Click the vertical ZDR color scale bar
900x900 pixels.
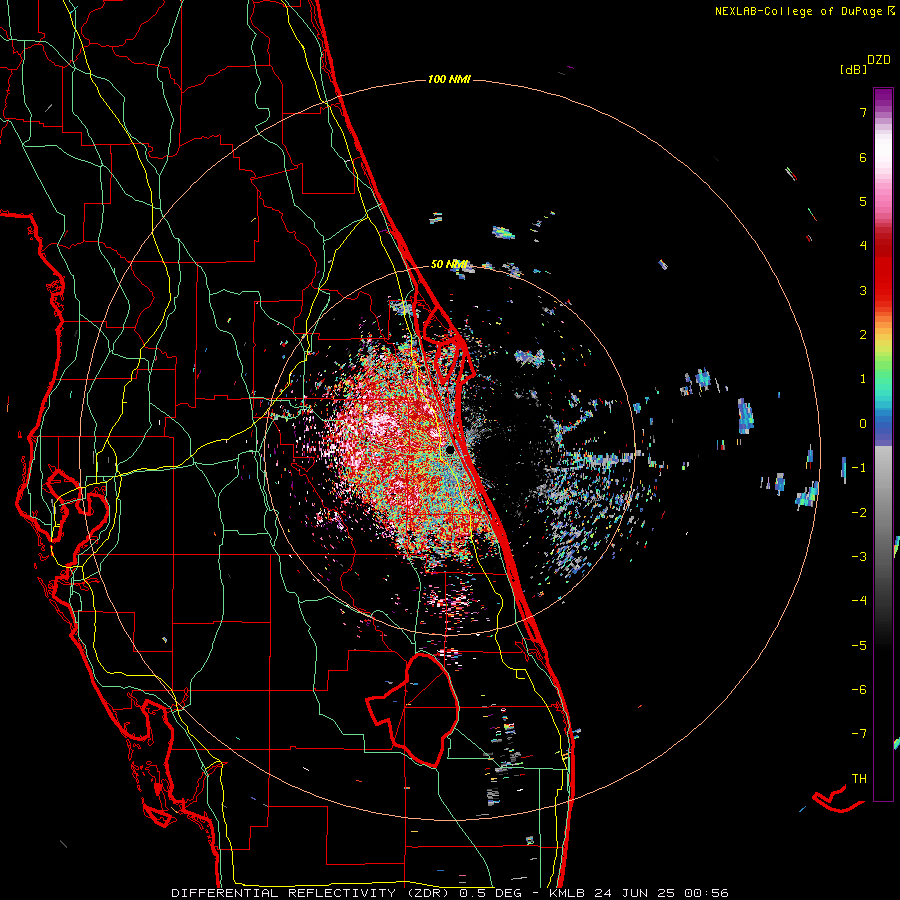883,445
